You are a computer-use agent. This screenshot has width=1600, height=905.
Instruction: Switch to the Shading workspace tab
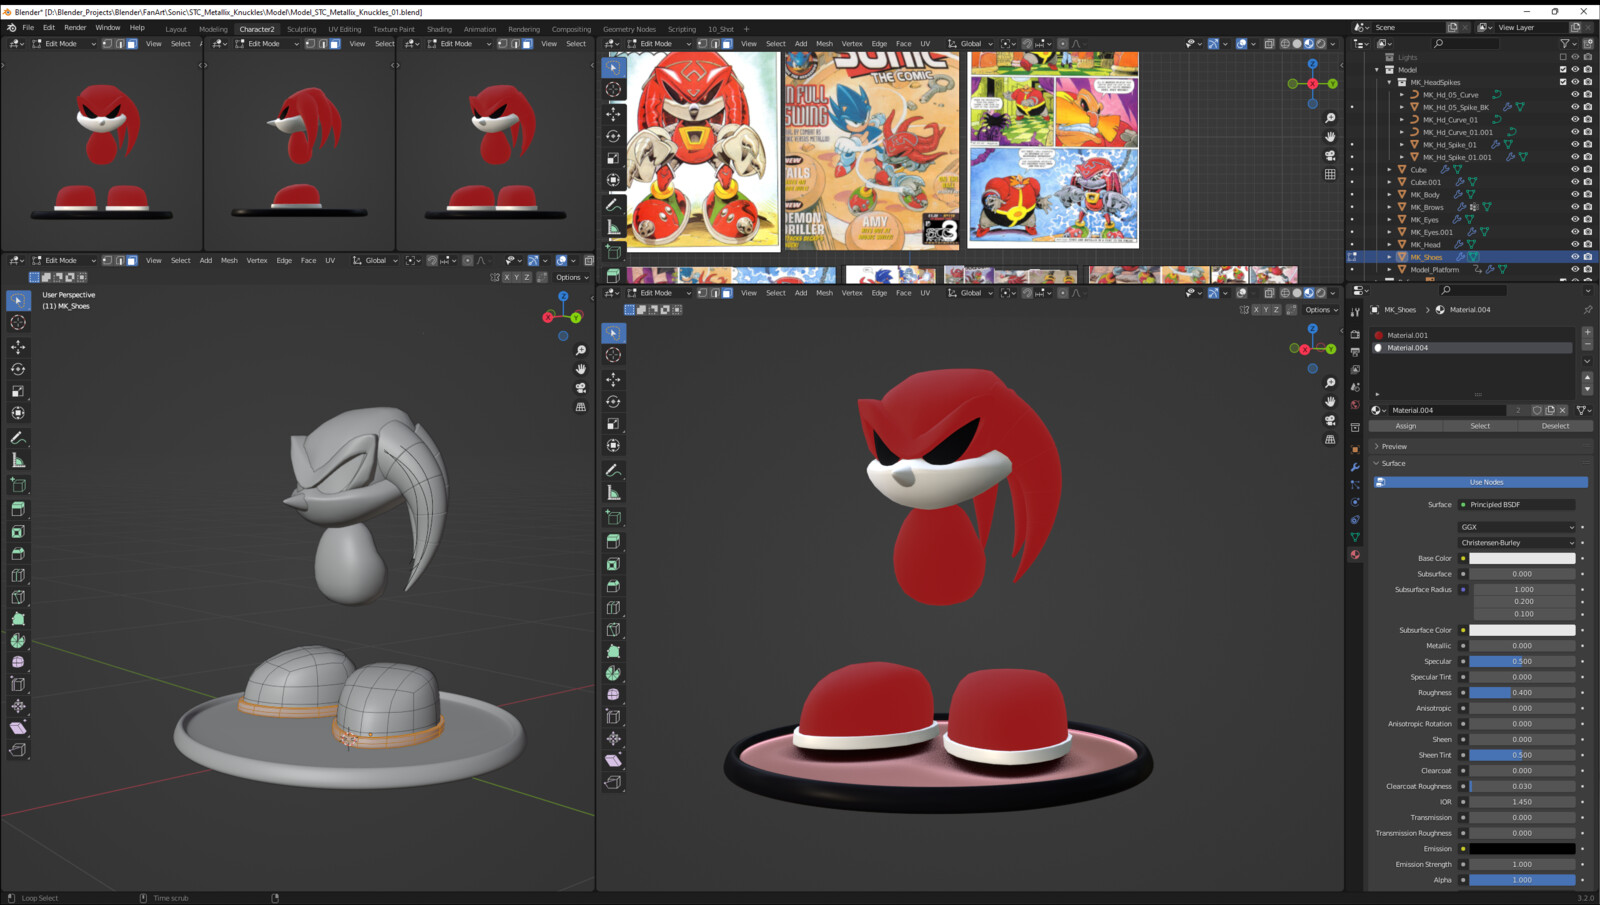(x=440, y=29)
